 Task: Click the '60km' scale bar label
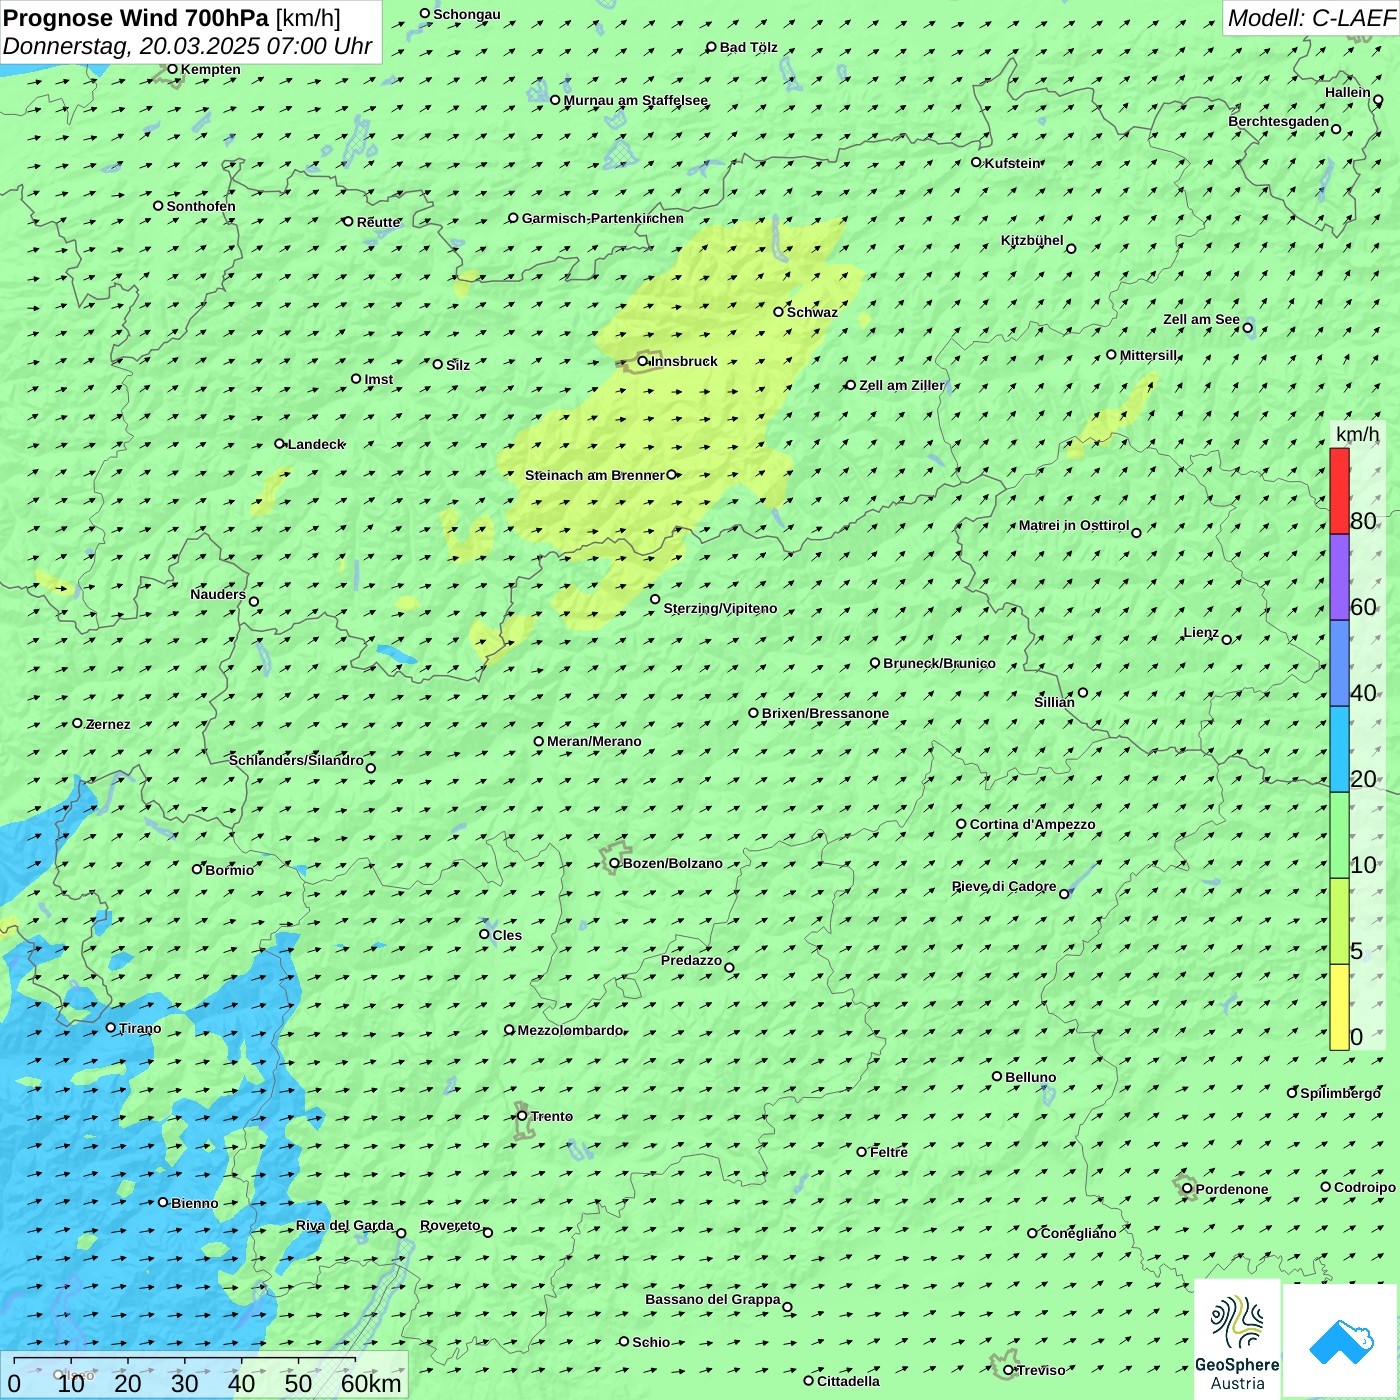pos(371,1383)
